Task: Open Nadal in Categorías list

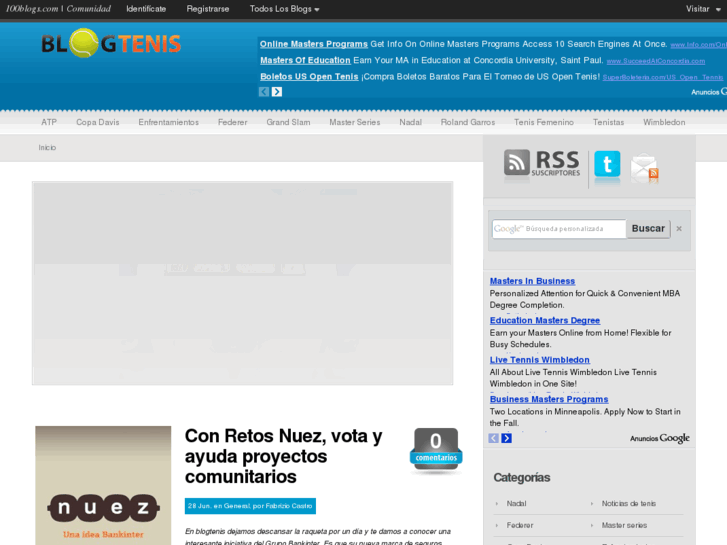Action: coord(517,504)
